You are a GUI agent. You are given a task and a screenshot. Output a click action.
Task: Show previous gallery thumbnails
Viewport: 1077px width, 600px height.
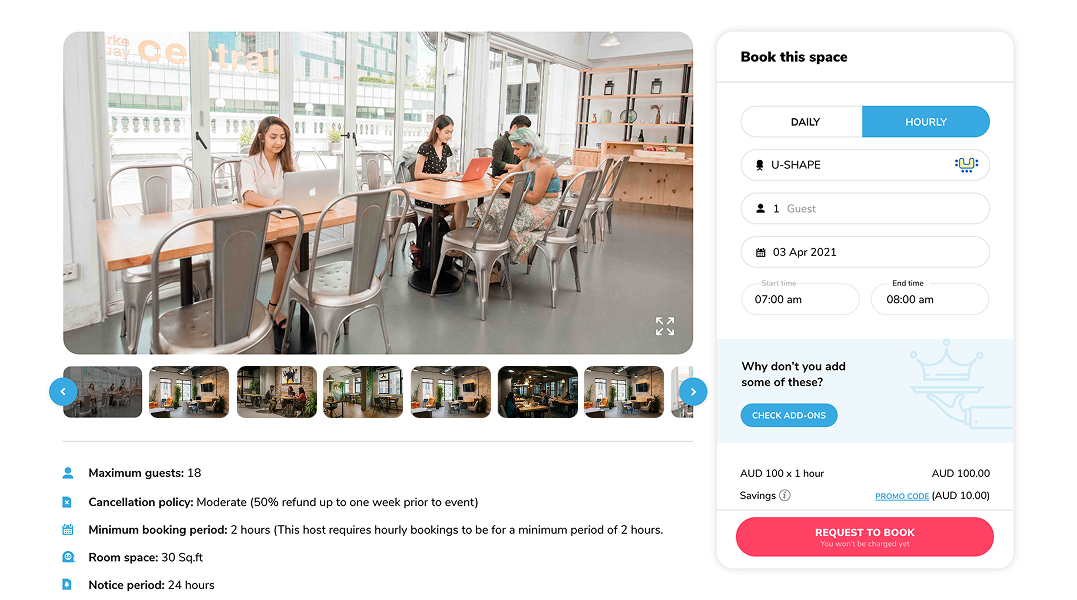63,392
